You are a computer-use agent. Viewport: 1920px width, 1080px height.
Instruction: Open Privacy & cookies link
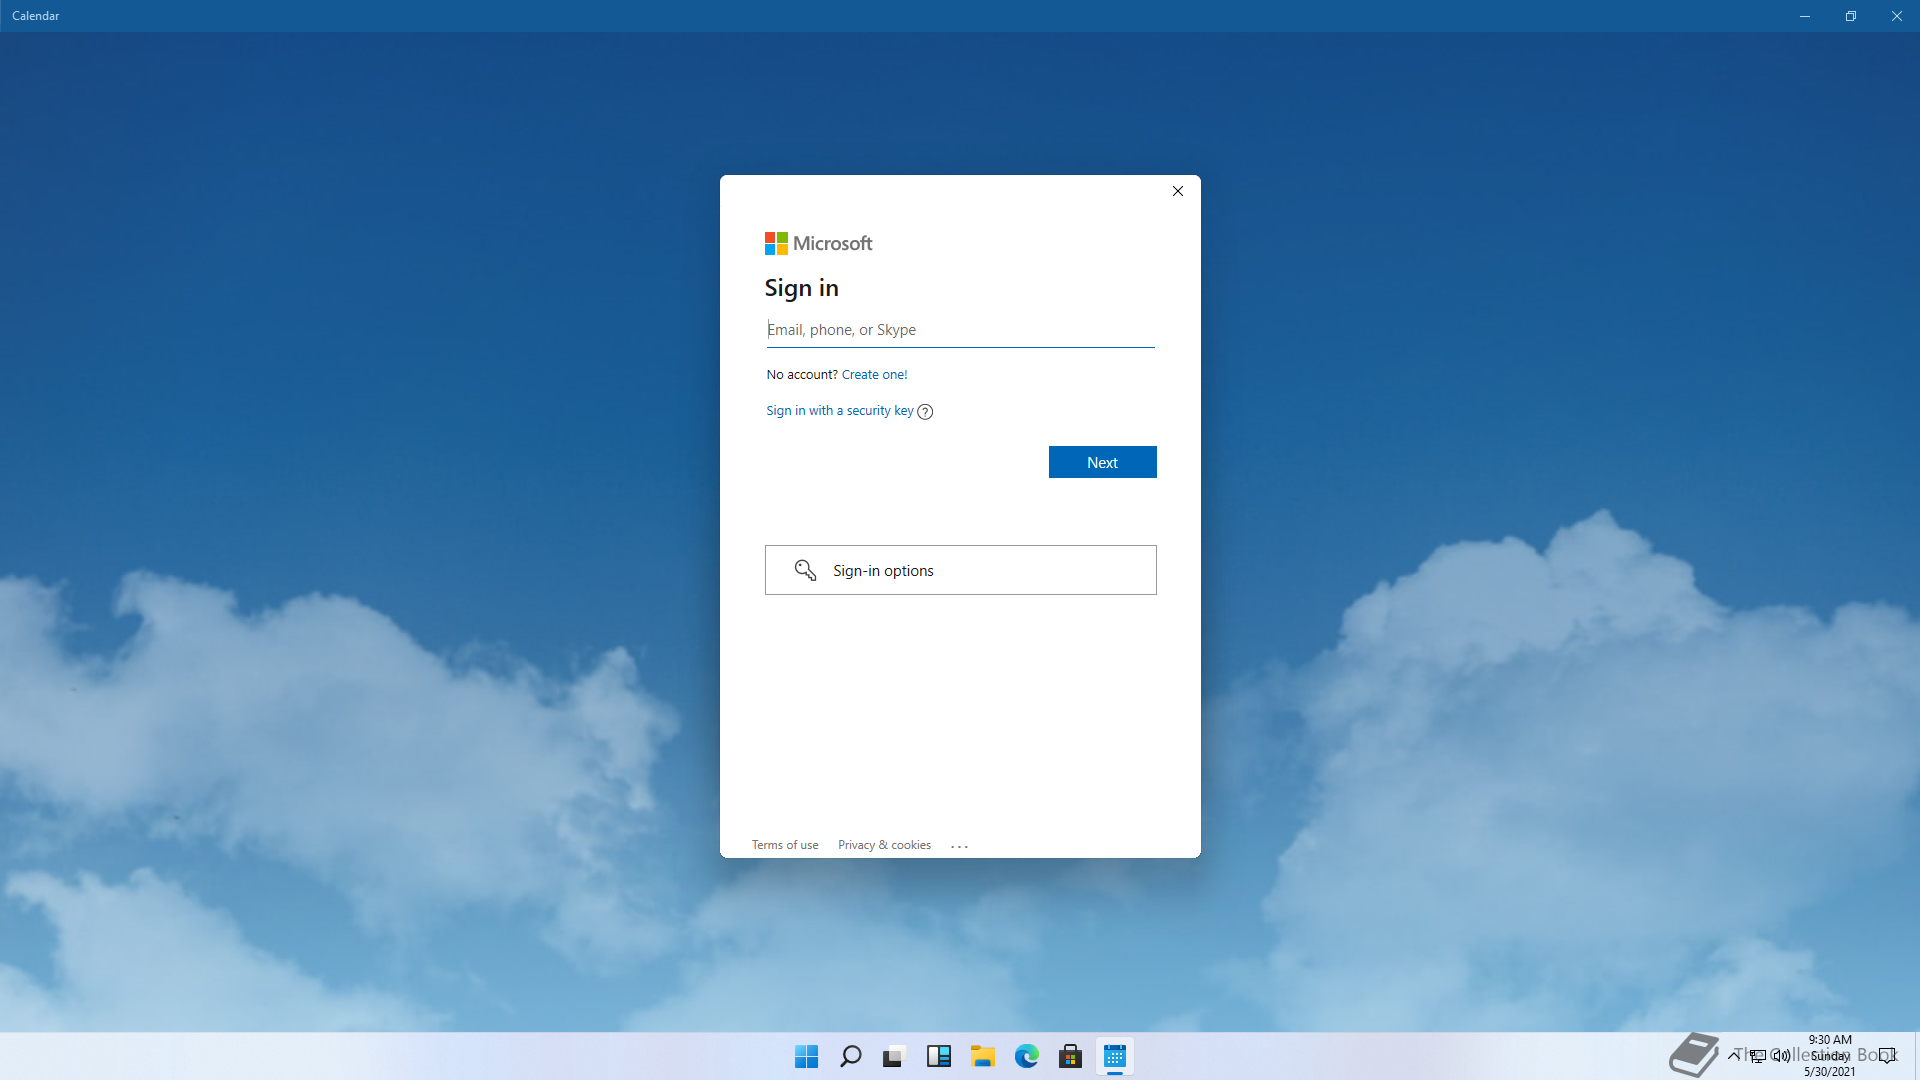click(x=884, y=845)
